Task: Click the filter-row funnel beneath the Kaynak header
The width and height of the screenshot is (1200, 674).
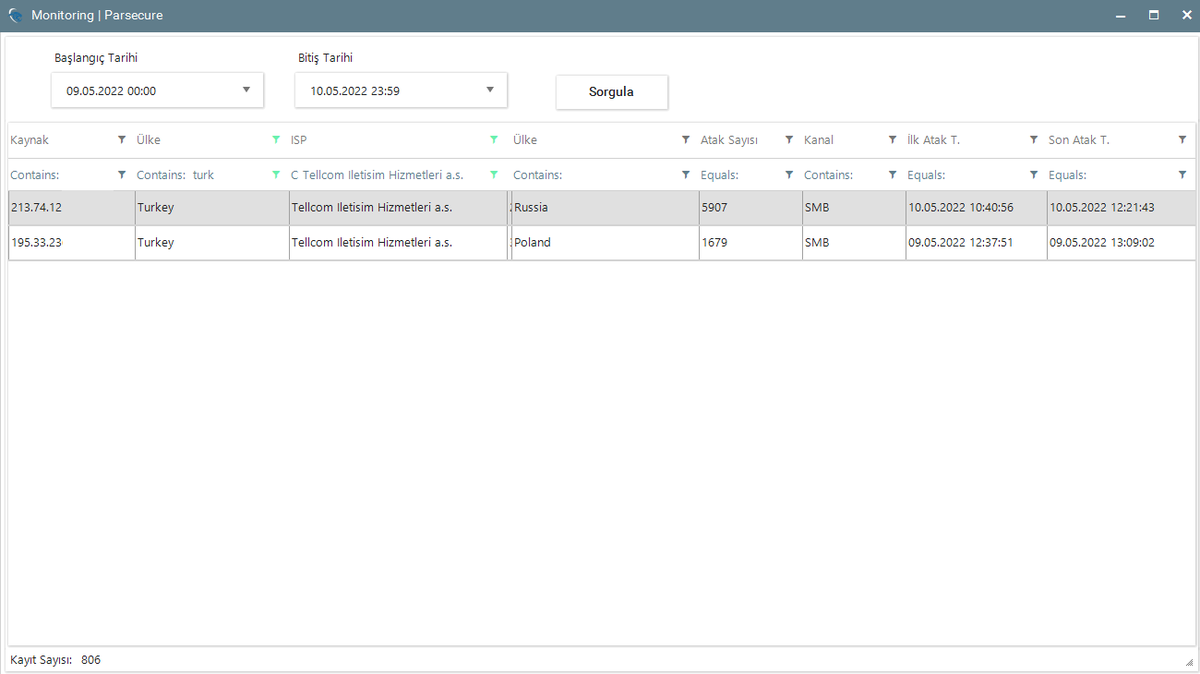Action: pyautogui.click(x=122, y=175)
